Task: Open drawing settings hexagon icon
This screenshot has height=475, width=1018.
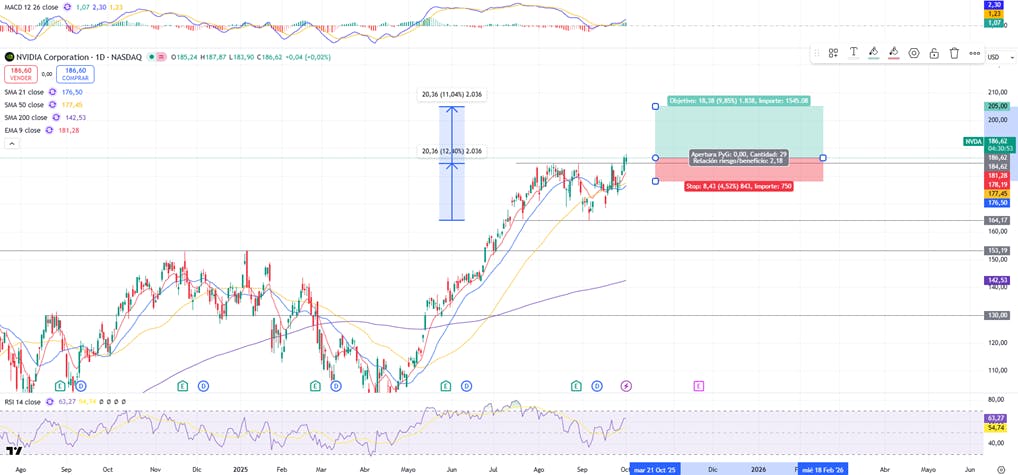Action: pyautogui.click(x=914, y=53)
